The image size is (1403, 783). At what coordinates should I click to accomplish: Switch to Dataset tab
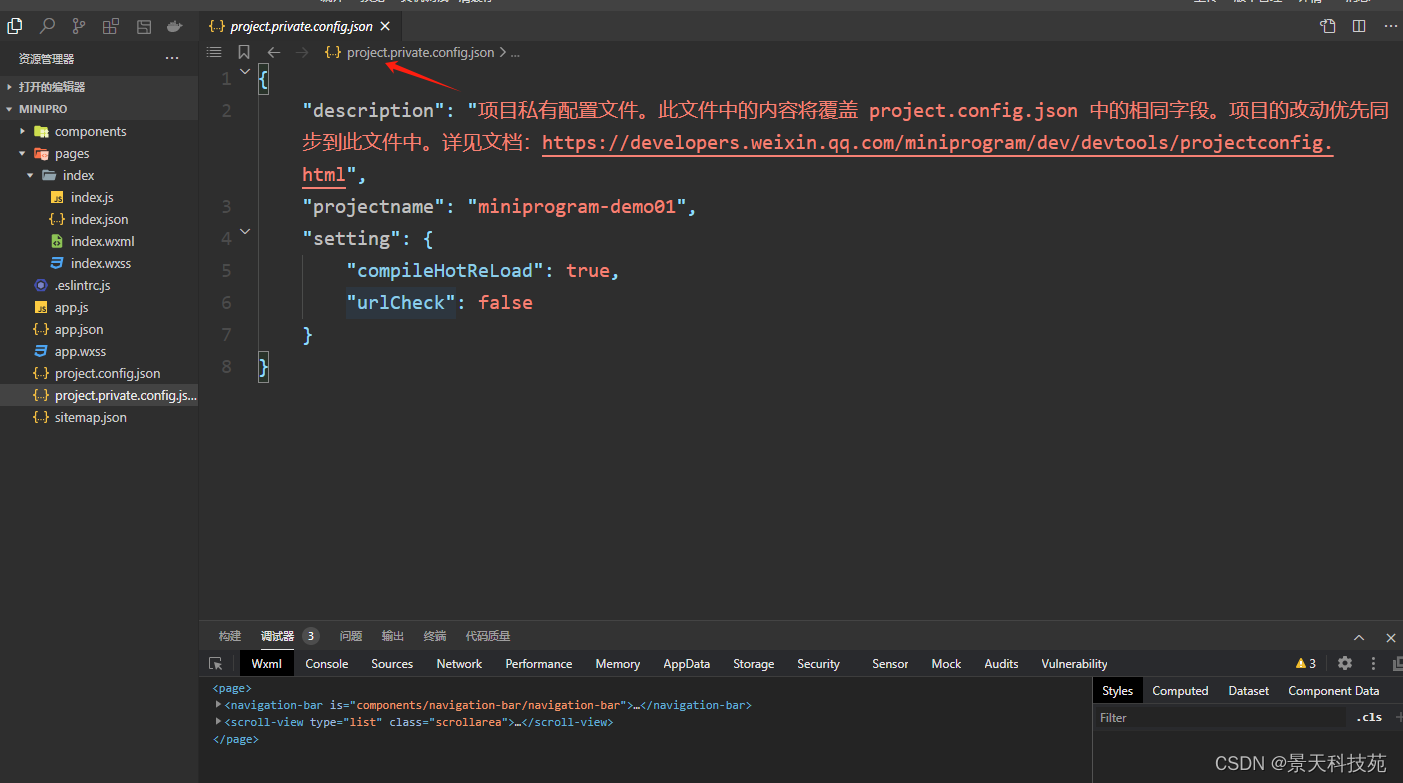coord(1249,691)
